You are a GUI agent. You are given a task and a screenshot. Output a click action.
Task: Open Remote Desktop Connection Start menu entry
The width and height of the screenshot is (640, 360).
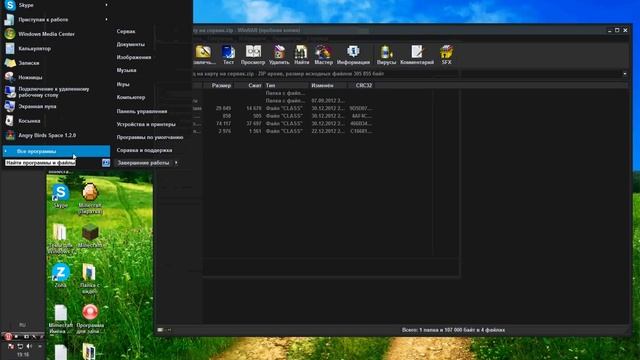point(56,92)
